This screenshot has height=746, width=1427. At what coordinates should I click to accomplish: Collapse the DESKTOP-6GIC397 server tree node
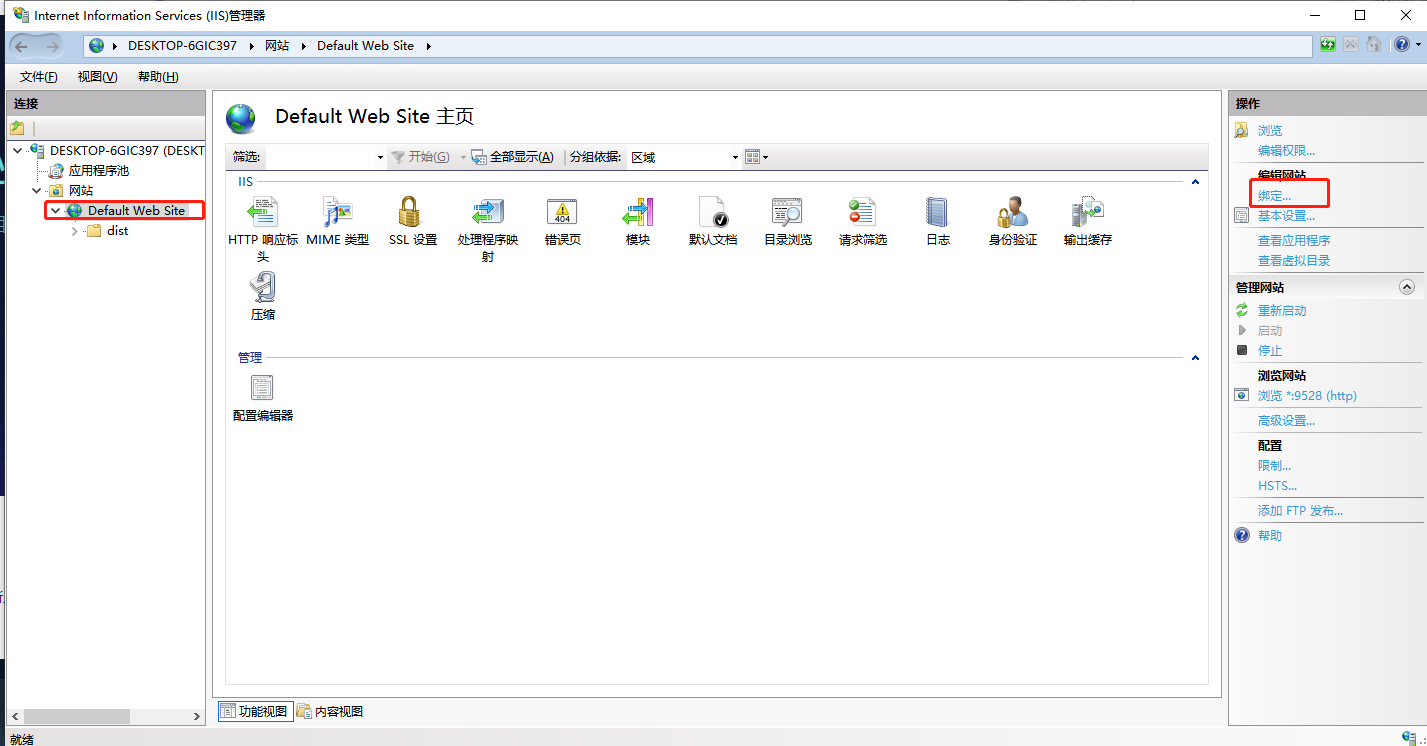[x=18, y=150]
